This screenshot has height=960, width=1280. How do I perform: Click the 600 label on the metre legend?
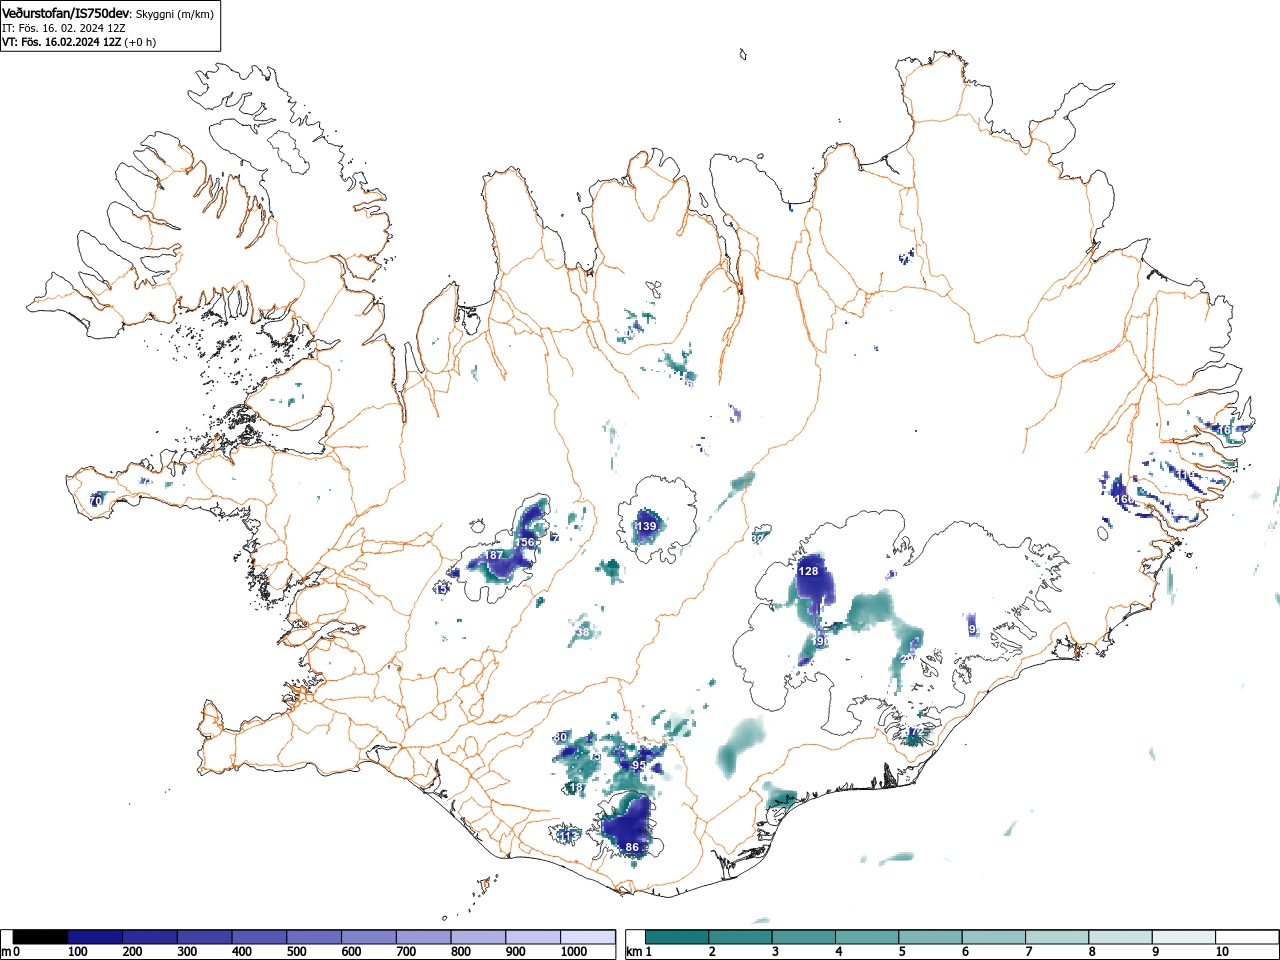[x=351, y=952]
